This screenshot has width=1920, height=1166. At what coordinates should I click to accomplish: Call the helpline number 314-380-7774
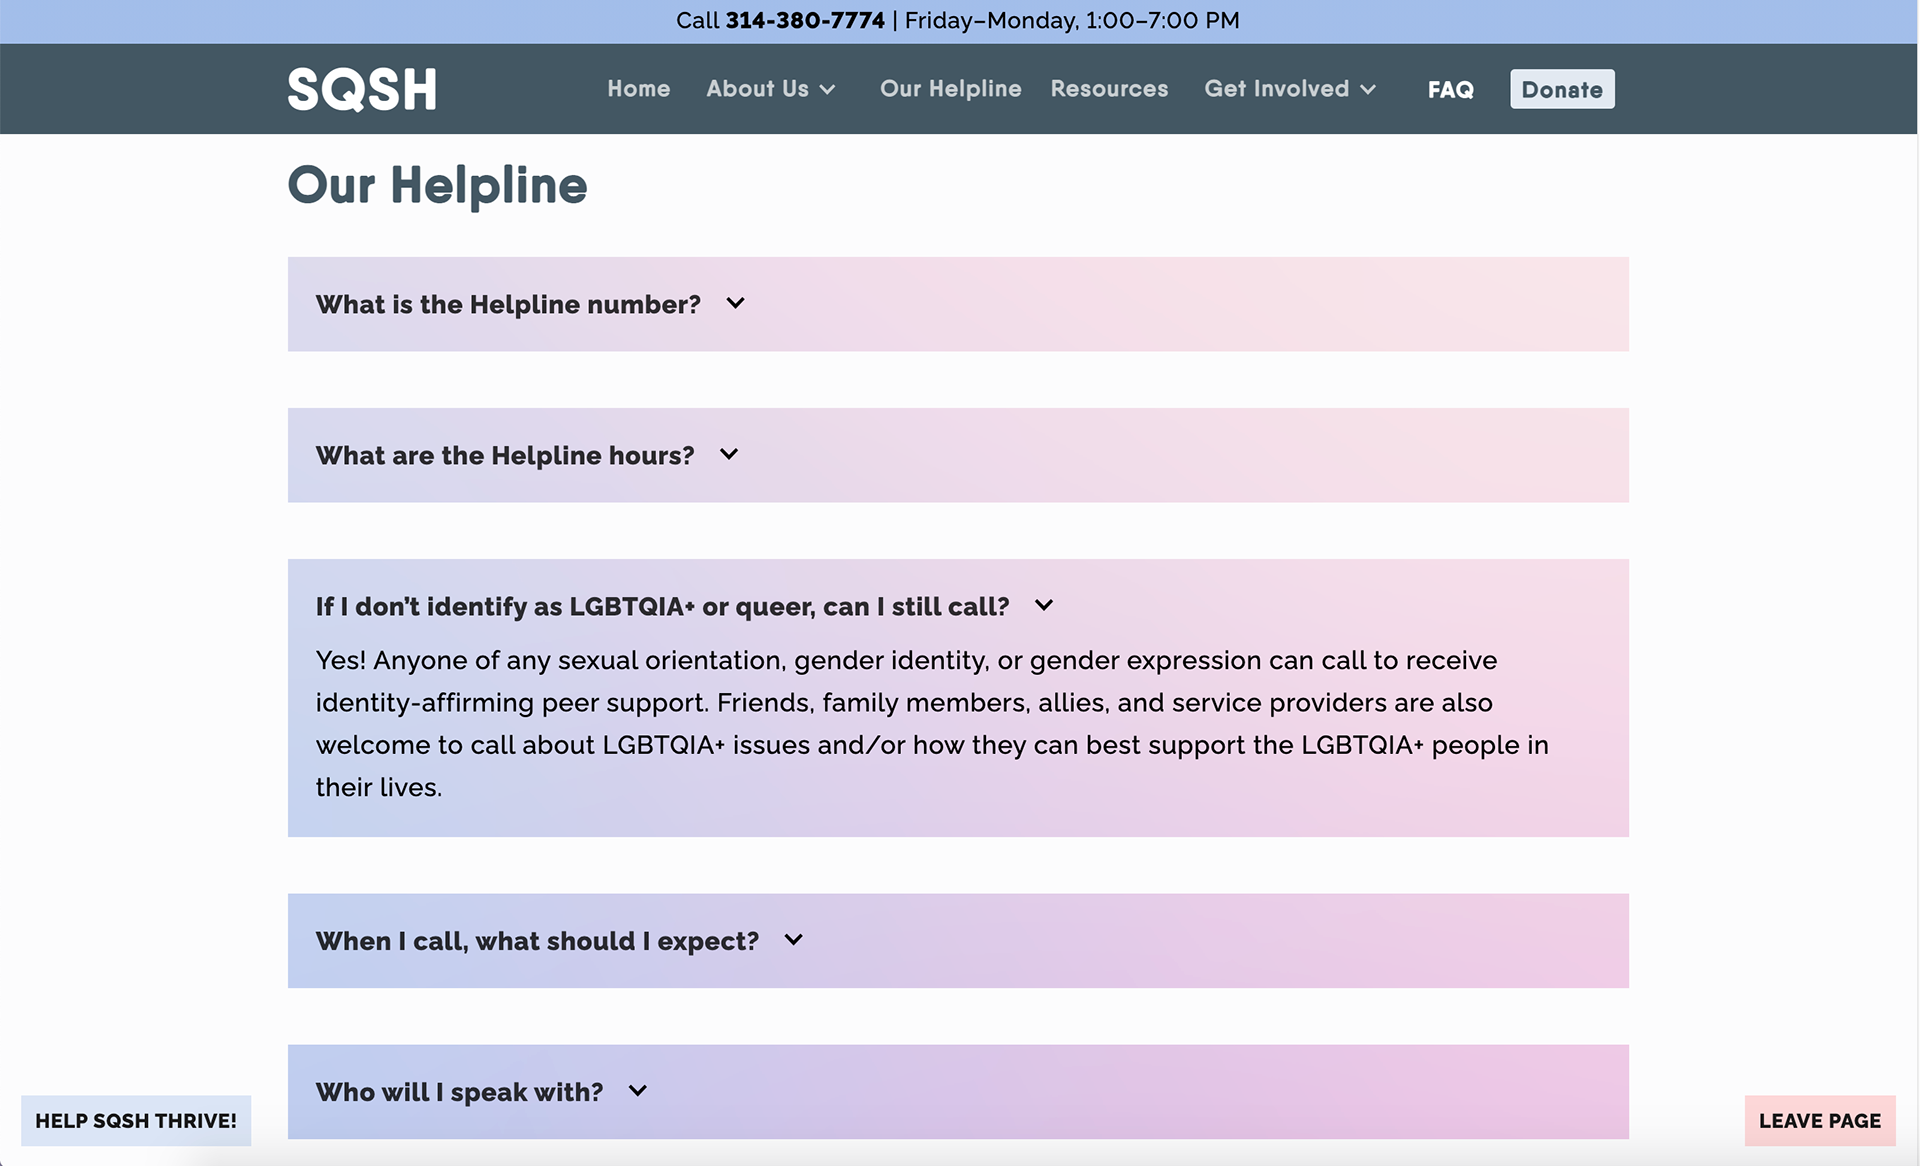pyautogui.click(x=805, y=21)
